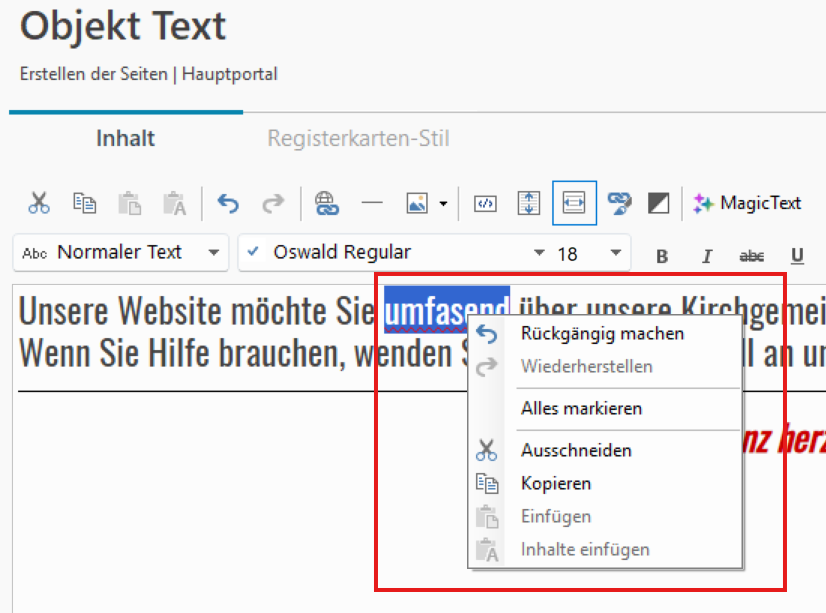Toggle strikethrough formatting
The height and width of the screenshot is (613, 826).
tap(751, 255)
